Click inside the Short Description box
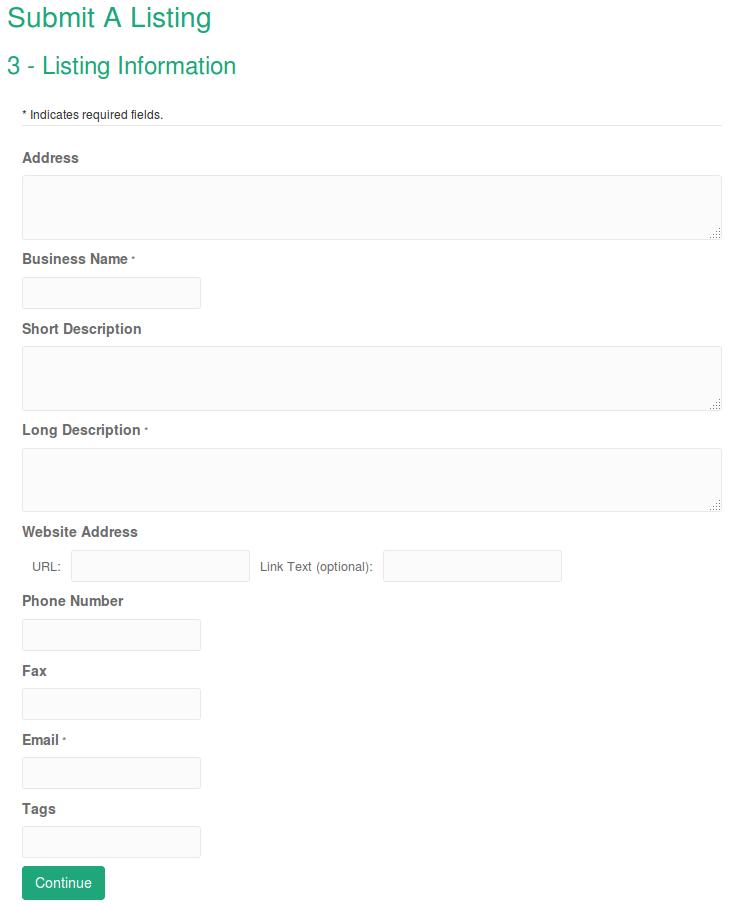Viewport: 749px width, 910px height. (x=371, y=378)
